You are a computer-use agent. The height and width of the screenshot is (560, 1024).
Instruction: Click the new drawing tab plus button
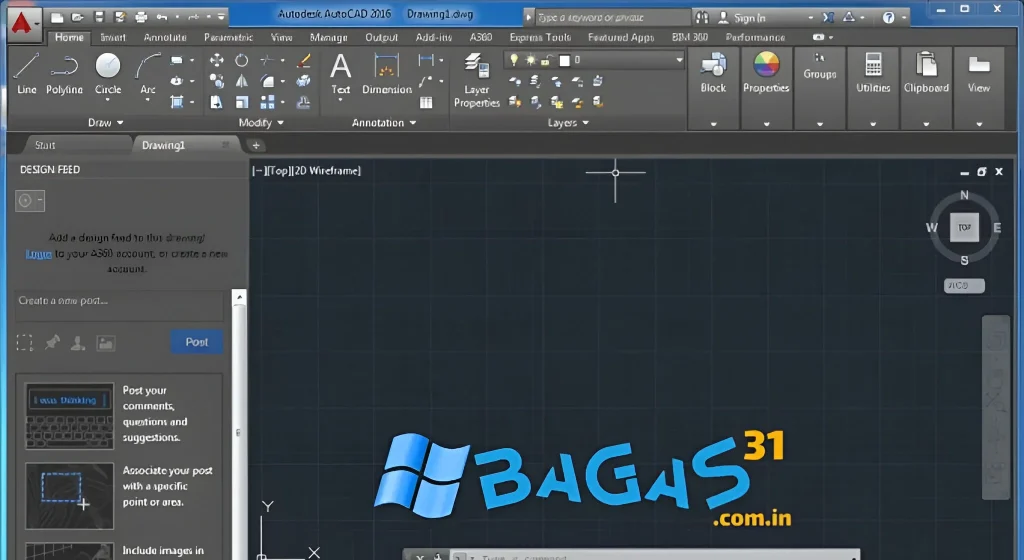pyautogui.click(x=256, y=145)
